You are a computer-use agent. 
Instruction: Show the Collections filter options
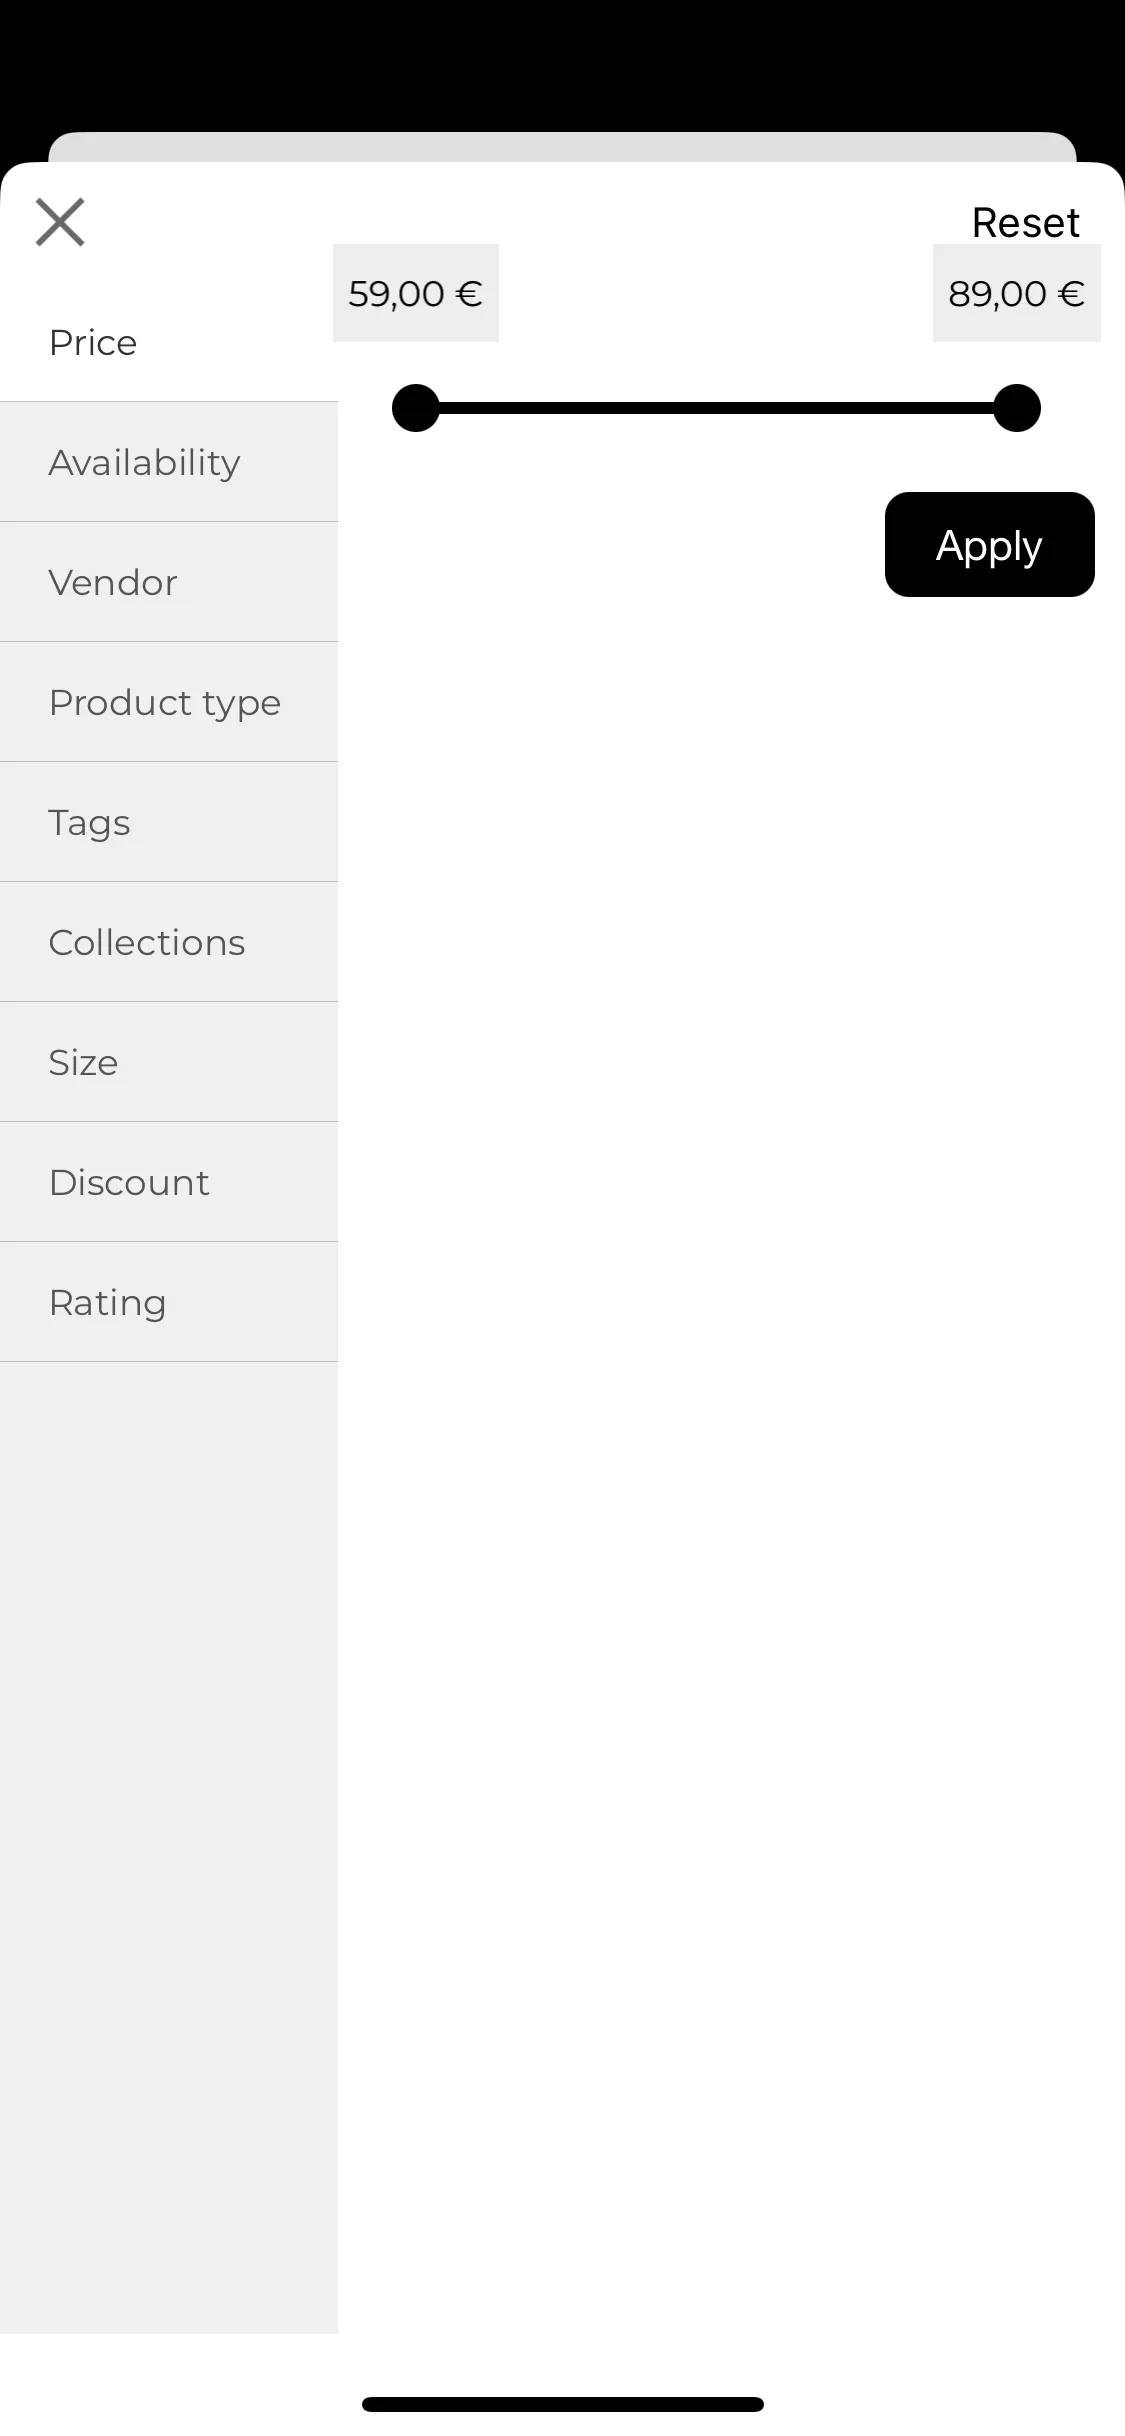[169, 942]
